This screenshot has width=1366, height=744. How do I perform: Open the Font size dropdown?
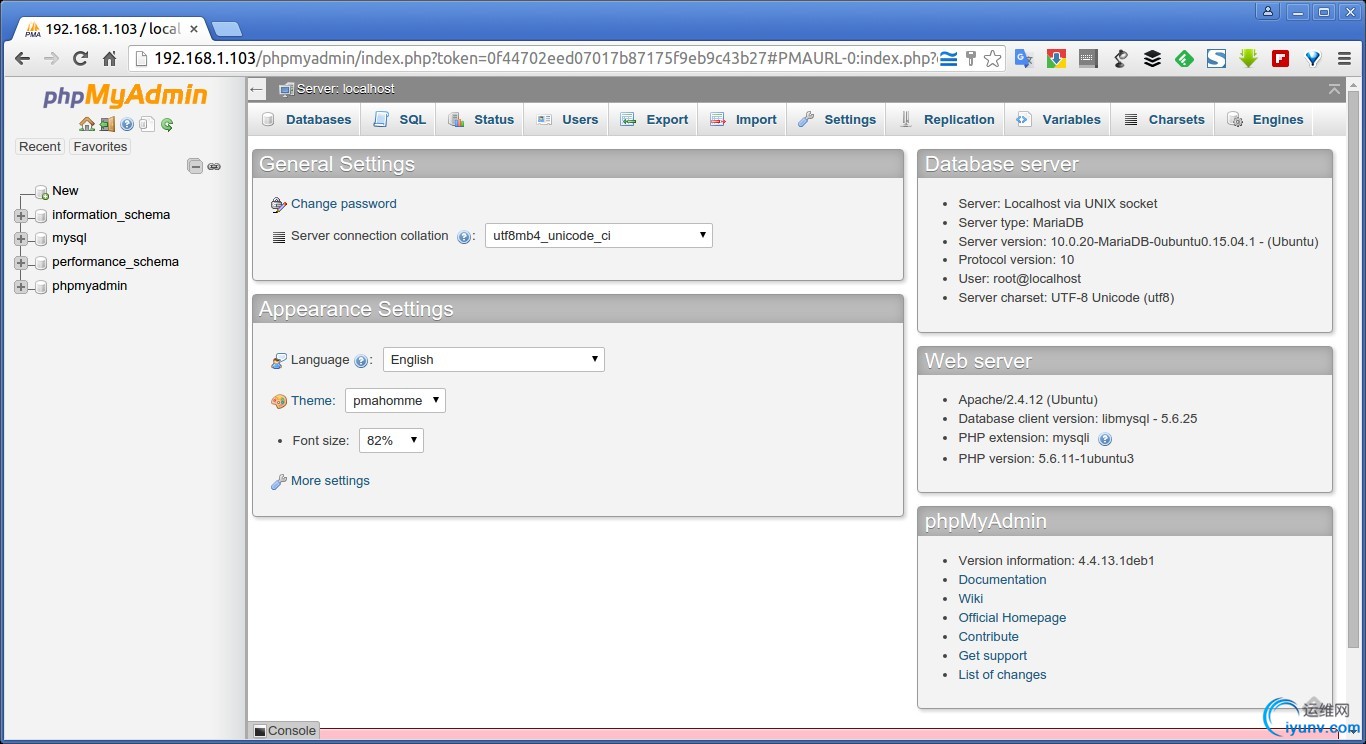click(x=391, y=441)
